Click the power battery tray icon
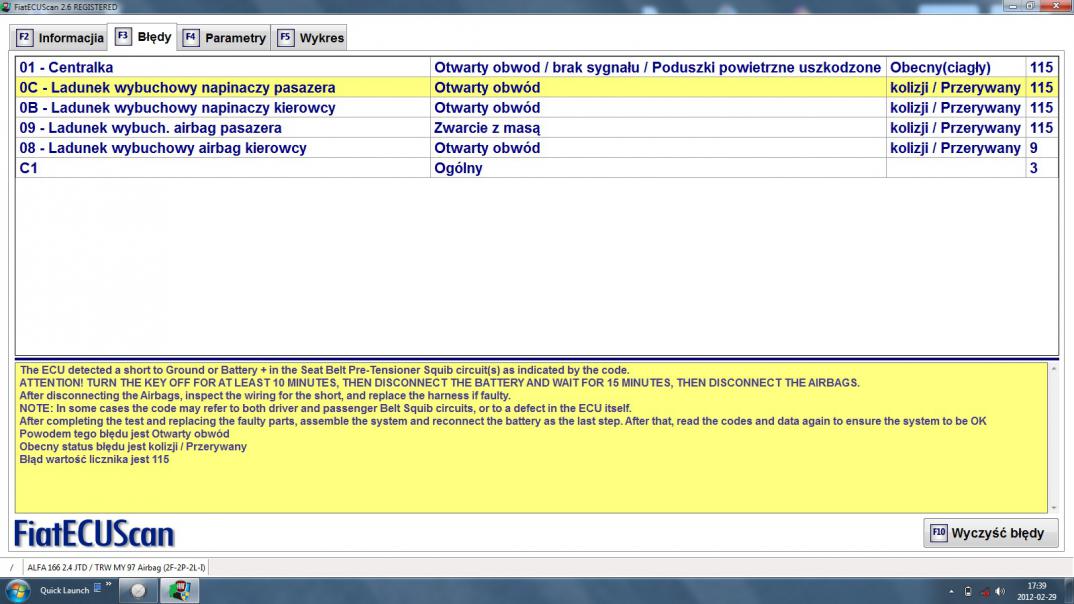Image resolution: width=1074 pixels, height=604 pixels. click(x=968, y=592)
